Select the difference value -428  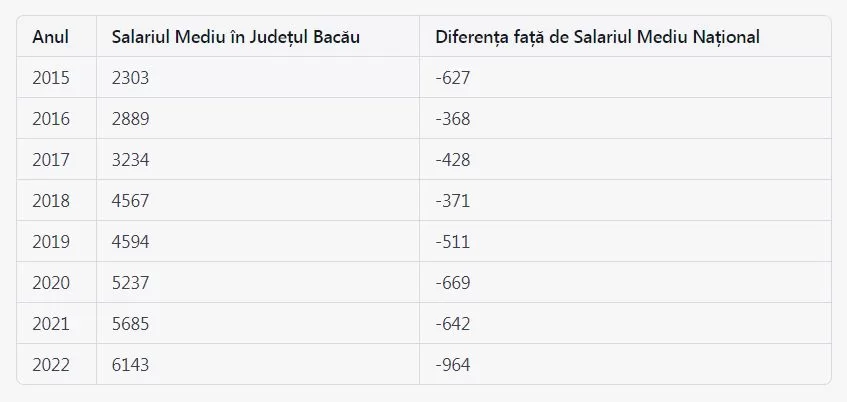[453, 160]
